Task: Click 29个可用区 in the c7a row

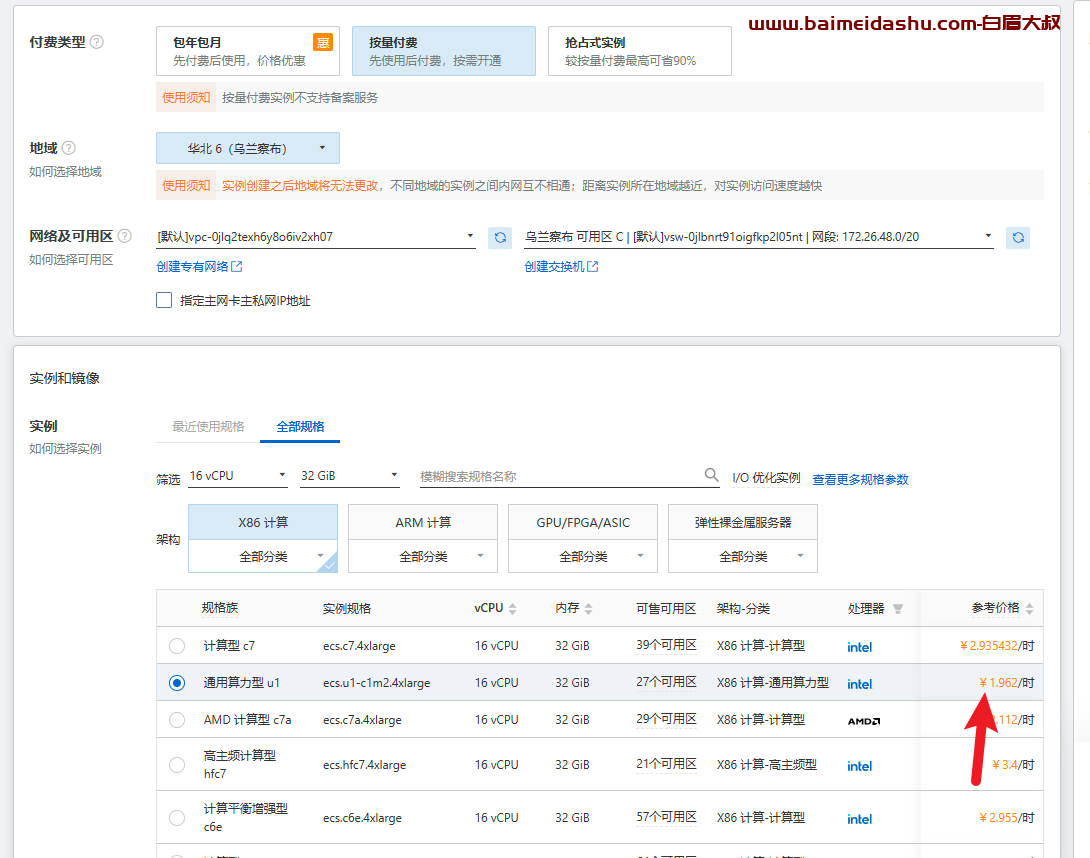Action: (666, 719)
